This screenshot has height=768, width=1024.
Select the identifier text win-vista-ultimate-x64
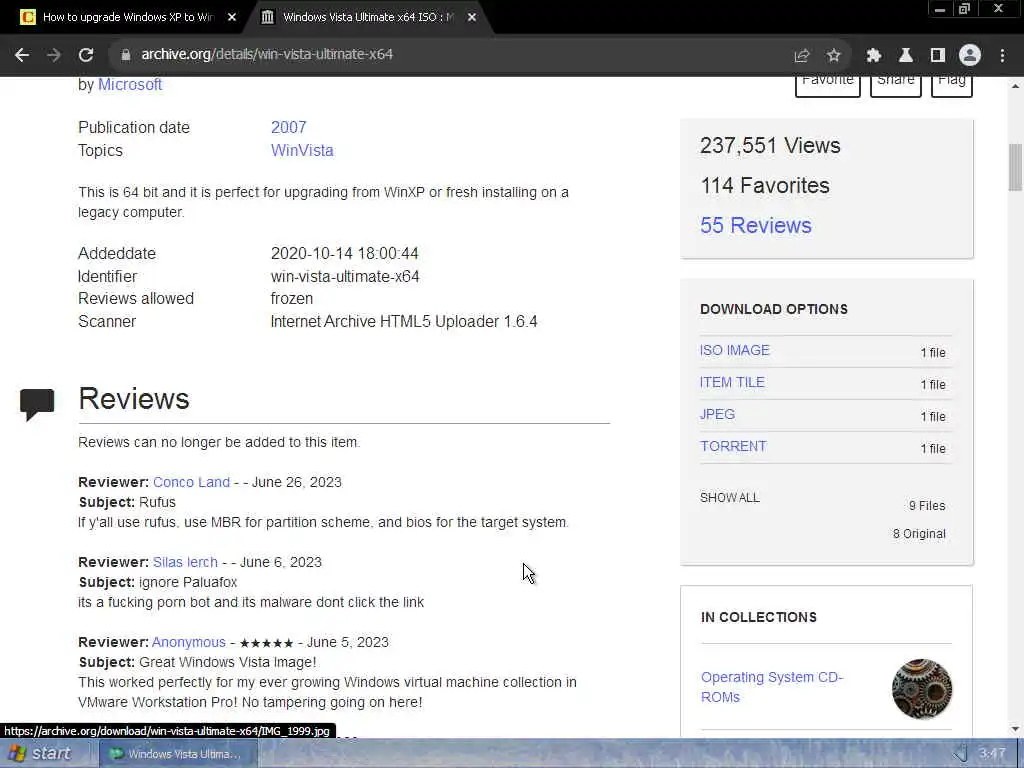pyautogui.click(x=345, y=276)
